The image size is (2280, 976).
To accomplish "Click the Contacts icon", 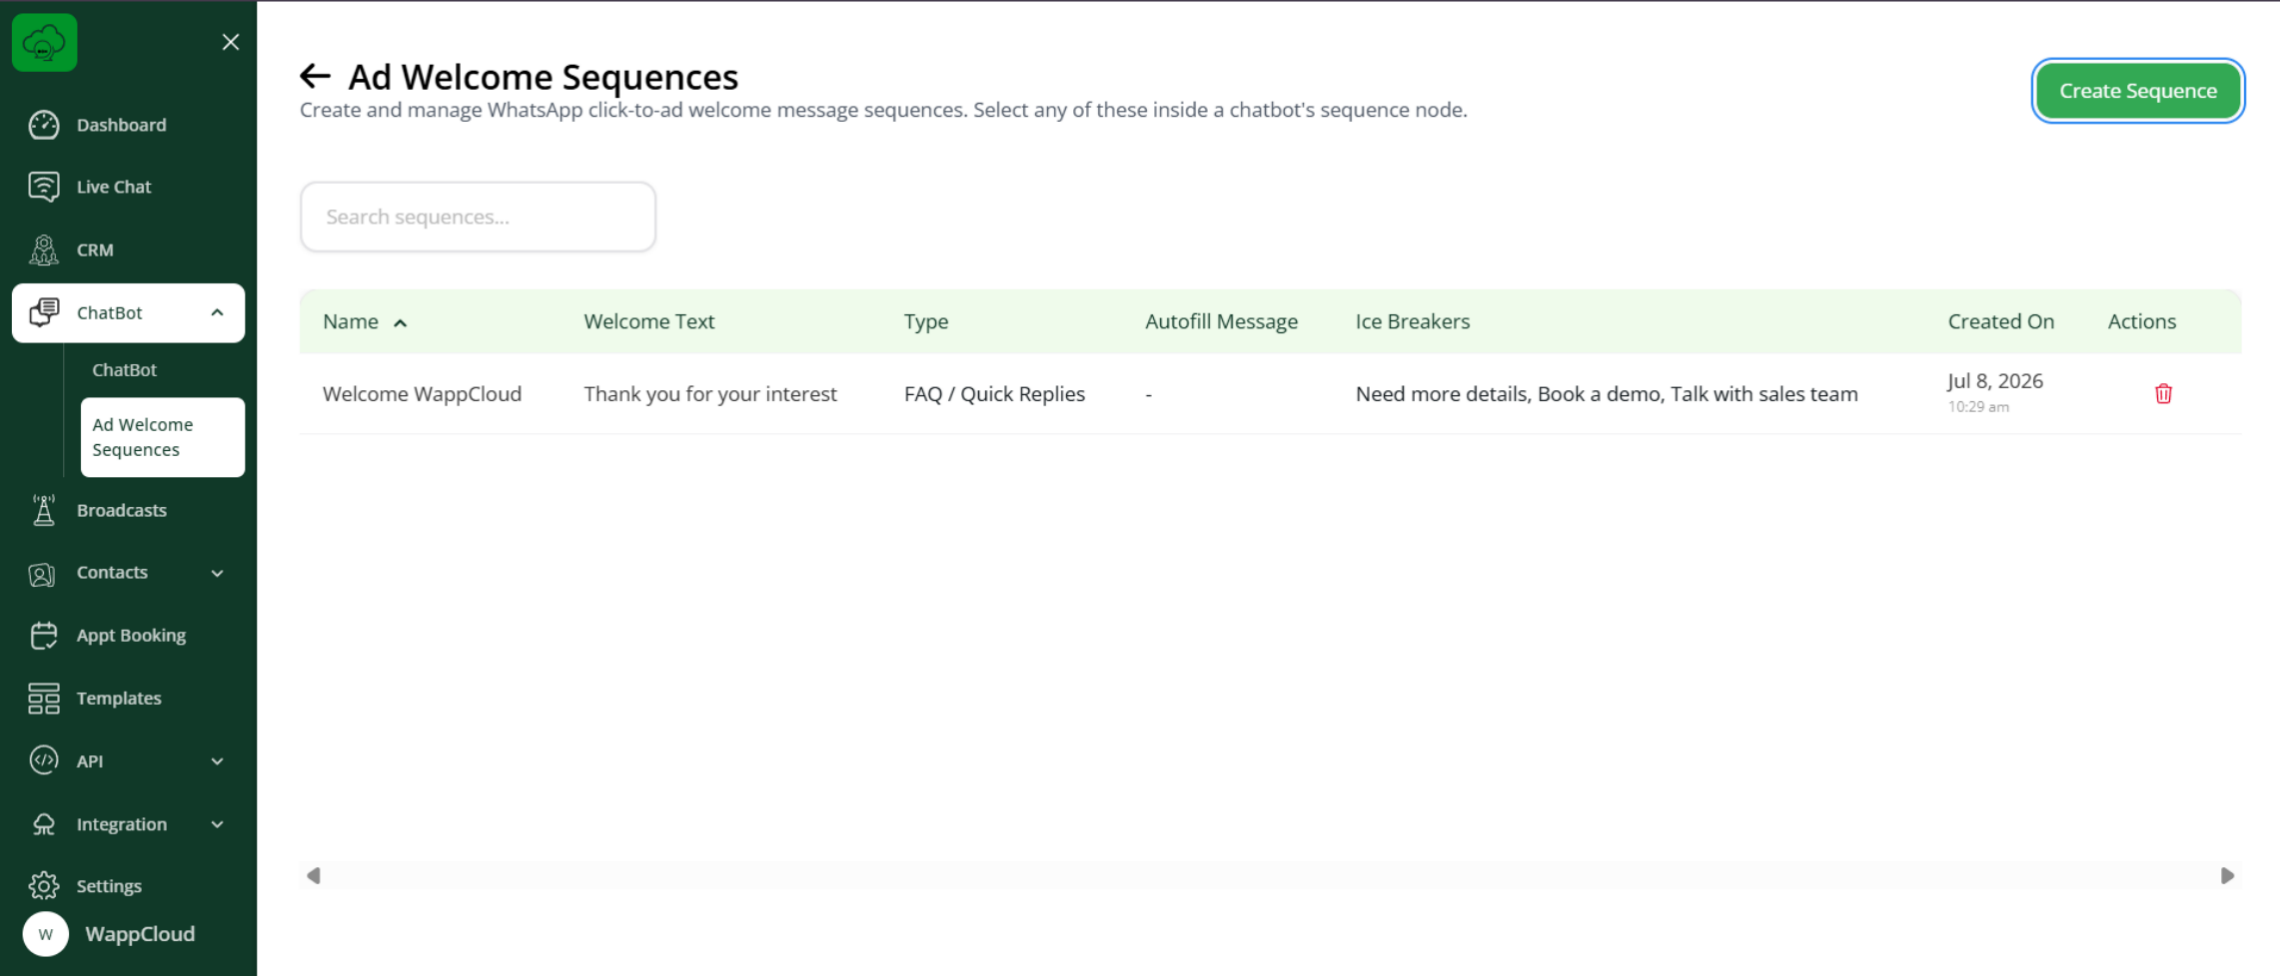I will coord(42,574).
